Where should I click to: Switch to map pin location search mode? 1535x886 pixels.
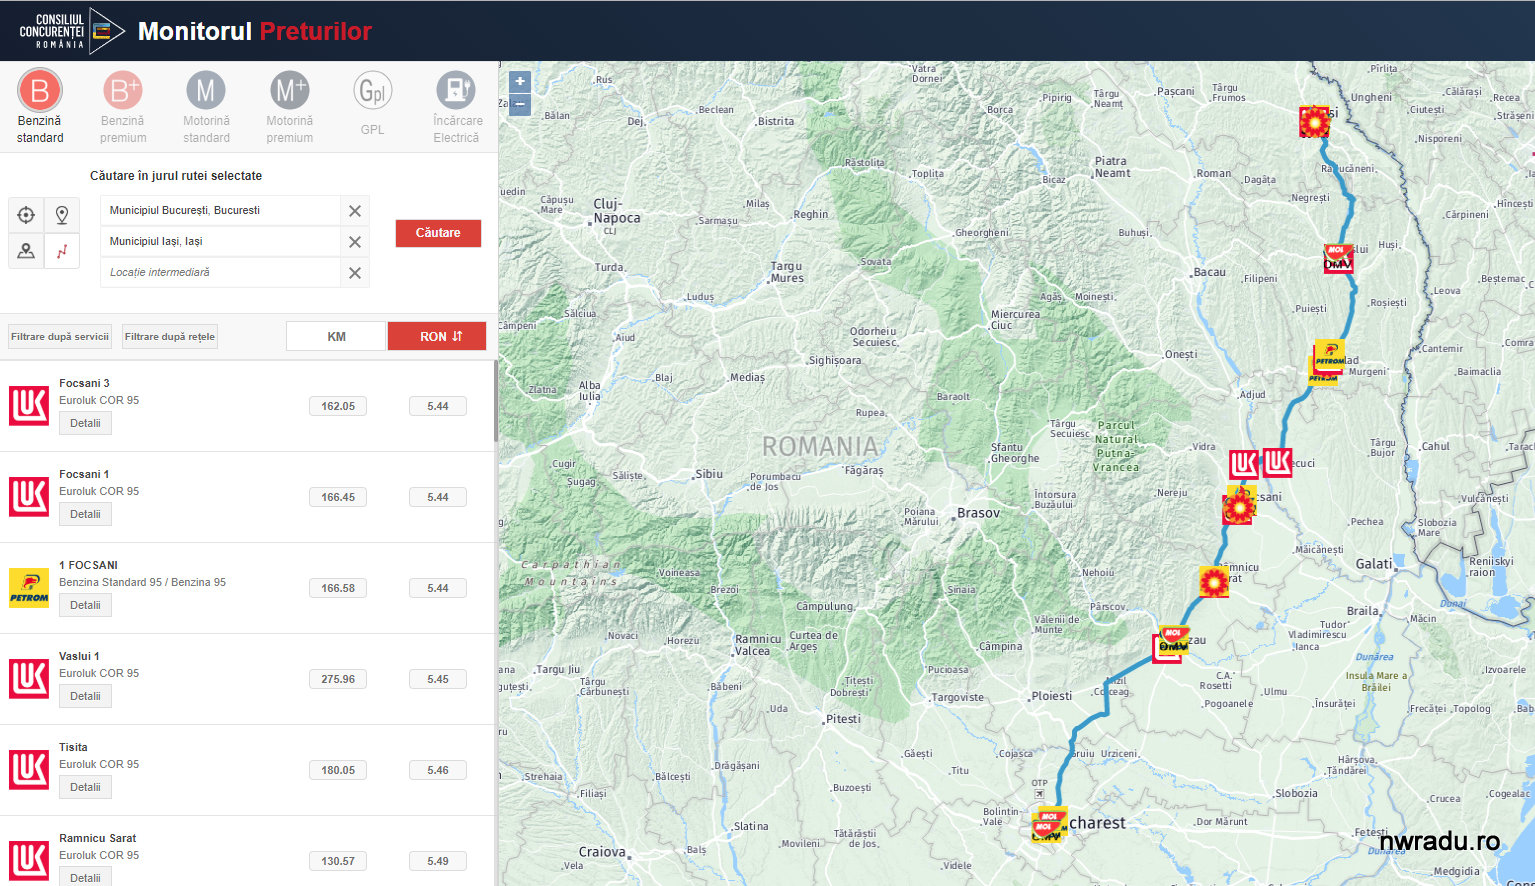click(62, 215)
